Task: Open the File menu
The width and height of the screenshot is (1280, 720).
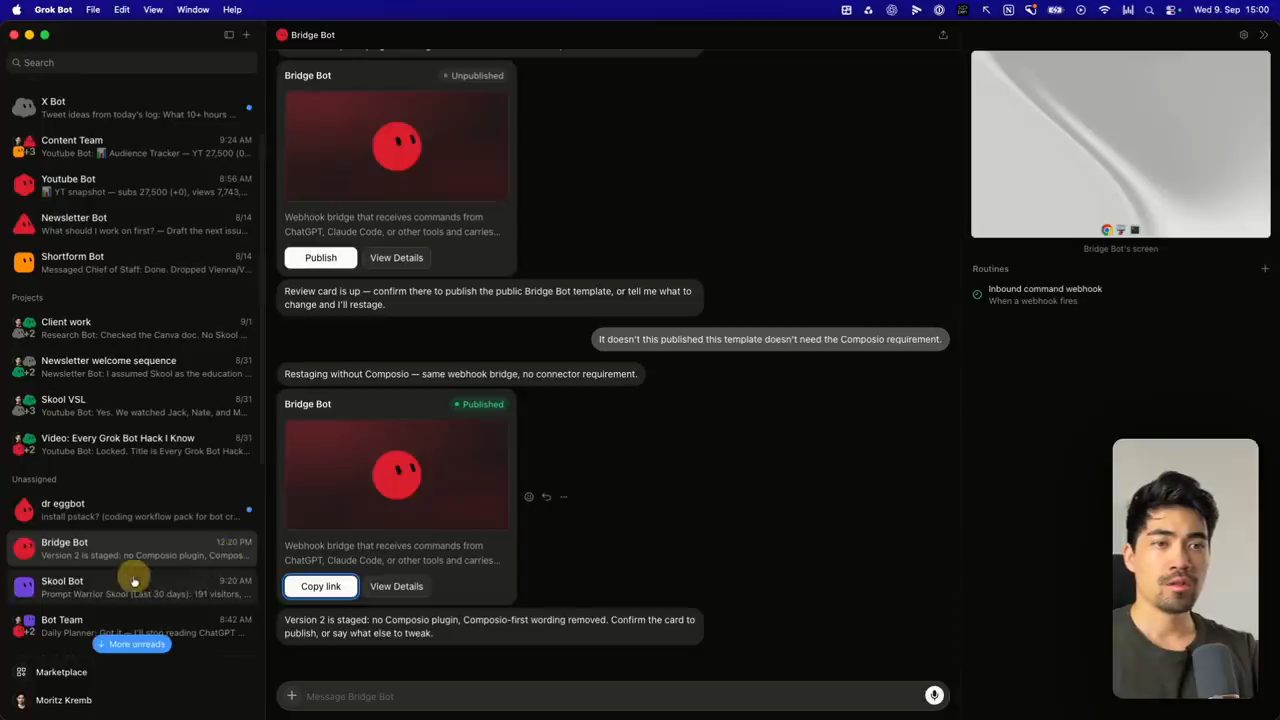Action: pyautogui.click(x=93, y=10)
